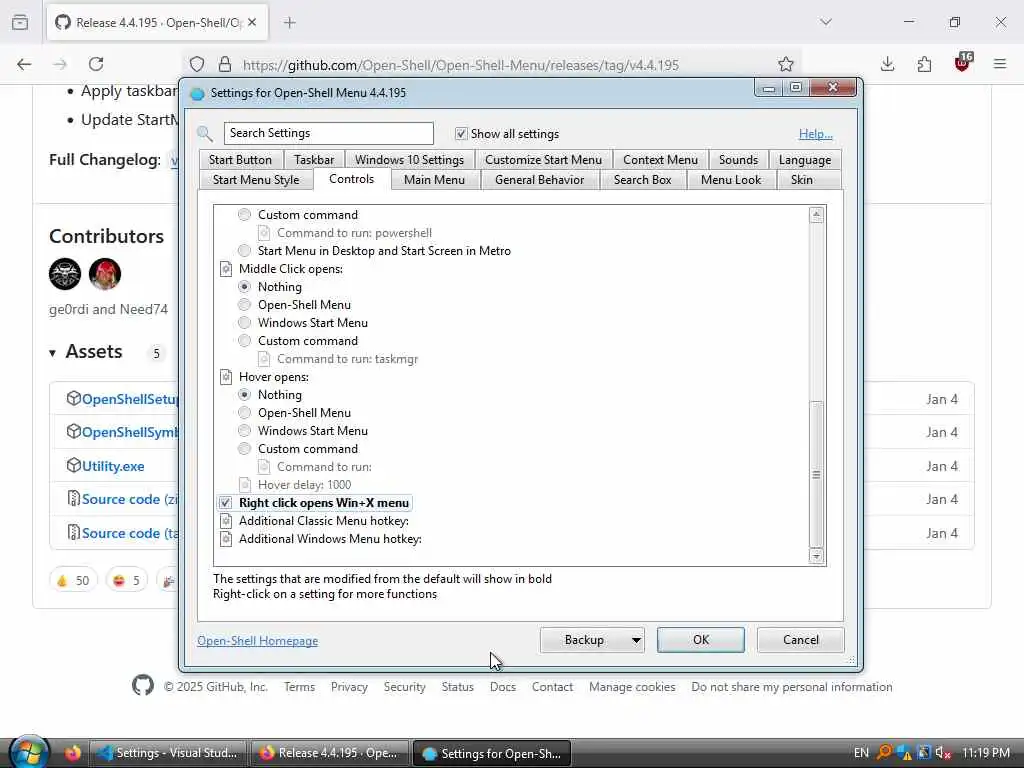
Task: Select Start Menu in Desktop and Start Screen in Metro
Action: click(x=244, y=251)
